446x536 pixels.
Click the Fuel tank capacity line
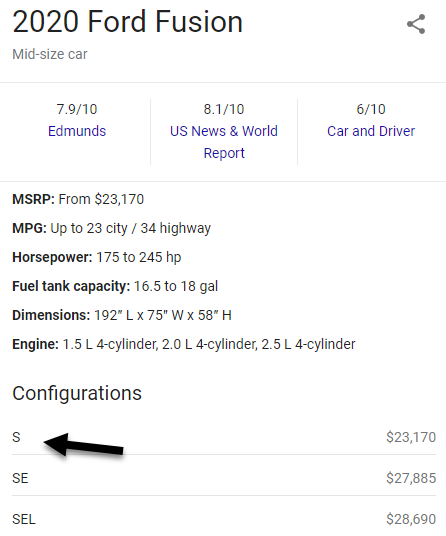pos(115,286)
